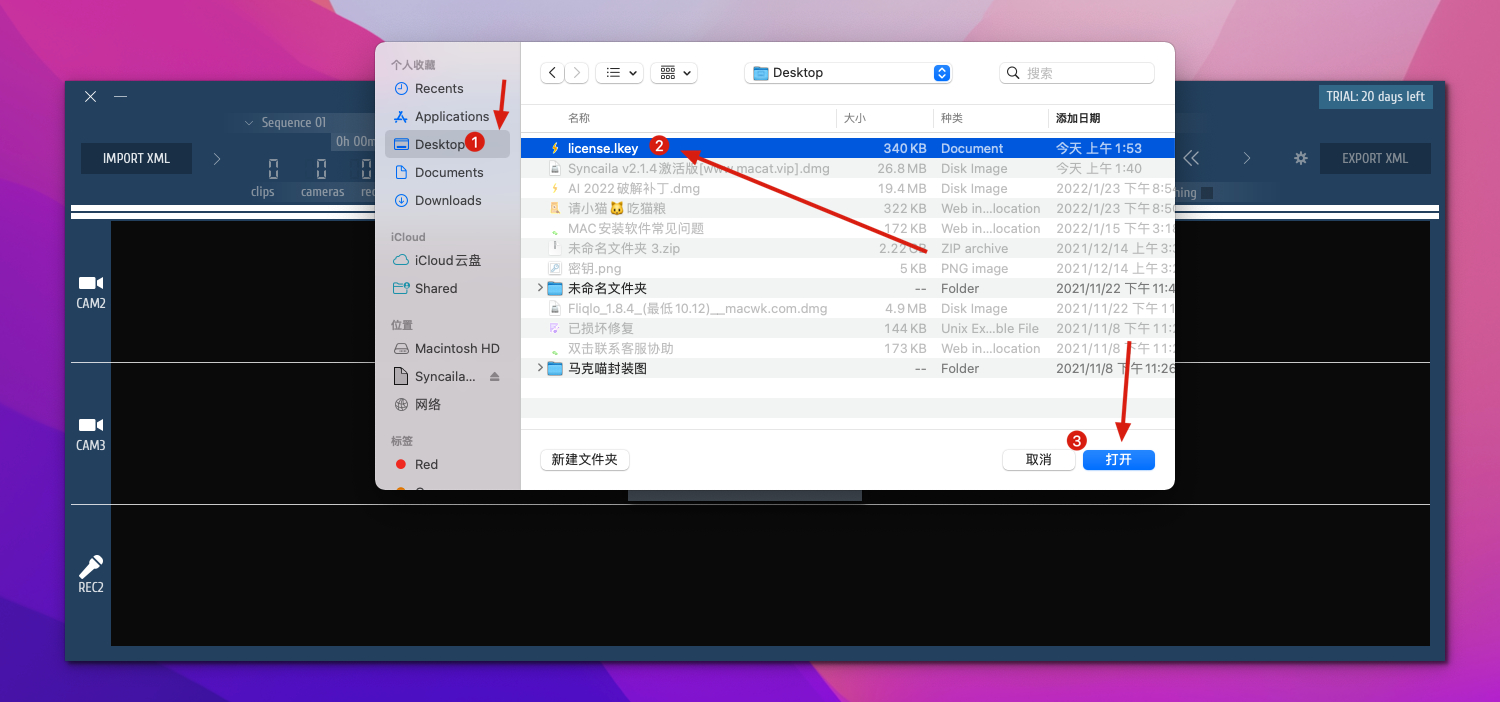Viewport: 1500px width, 702px height.
Task: Click the Syncaila v2.1.4 dmg row
Action: point(848,168)
